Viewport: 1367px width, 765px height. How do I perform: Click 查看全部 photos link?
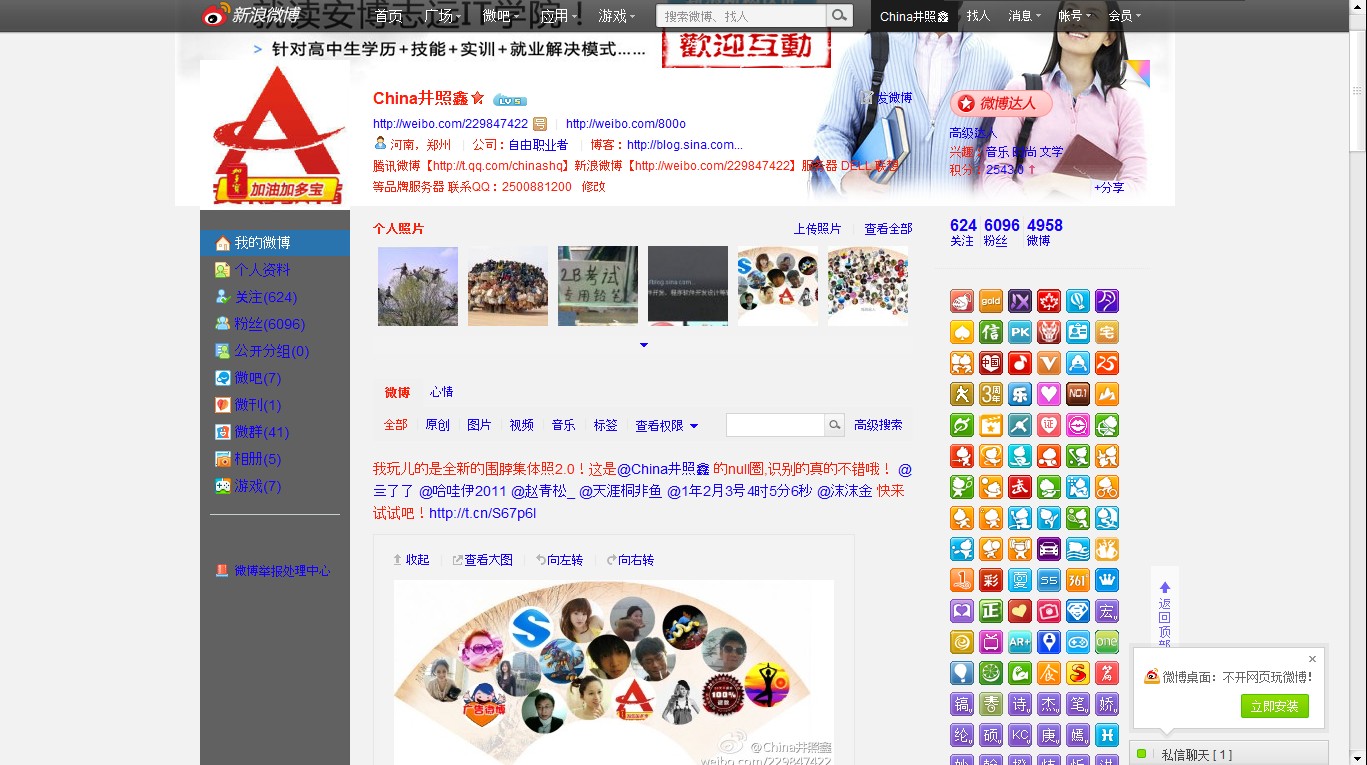coord(888,229)
